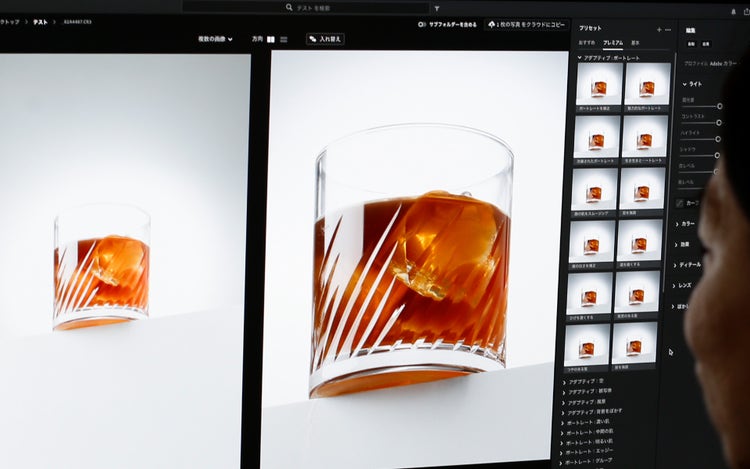This screenshot has height=469, width=750.
Task: Click the notification bell icon at top
Action: 733,12
